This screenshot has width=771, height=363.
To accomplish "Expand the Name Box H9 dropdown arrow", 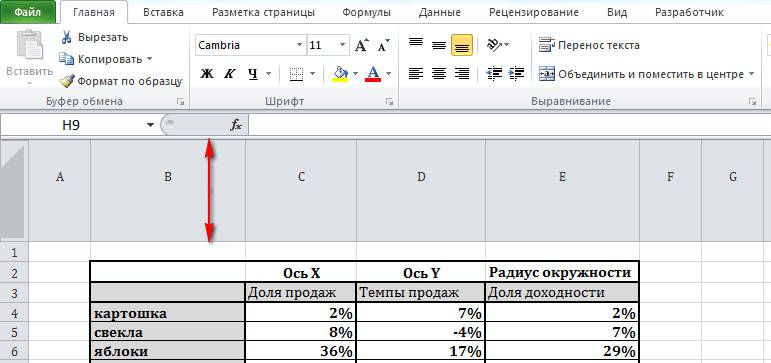I will (150, 125).
